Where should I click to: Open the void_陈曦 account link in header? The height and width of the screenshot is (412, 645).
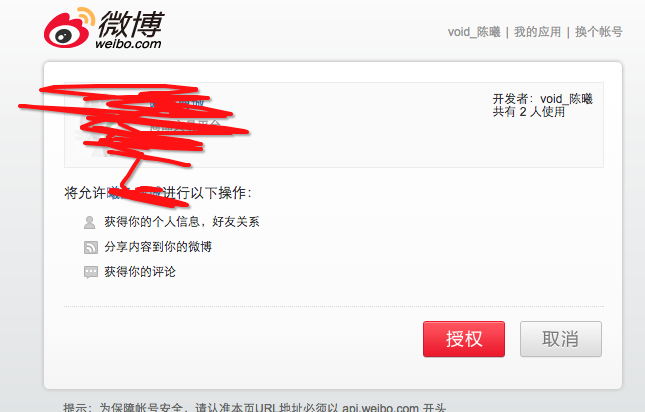coord(474,32)
